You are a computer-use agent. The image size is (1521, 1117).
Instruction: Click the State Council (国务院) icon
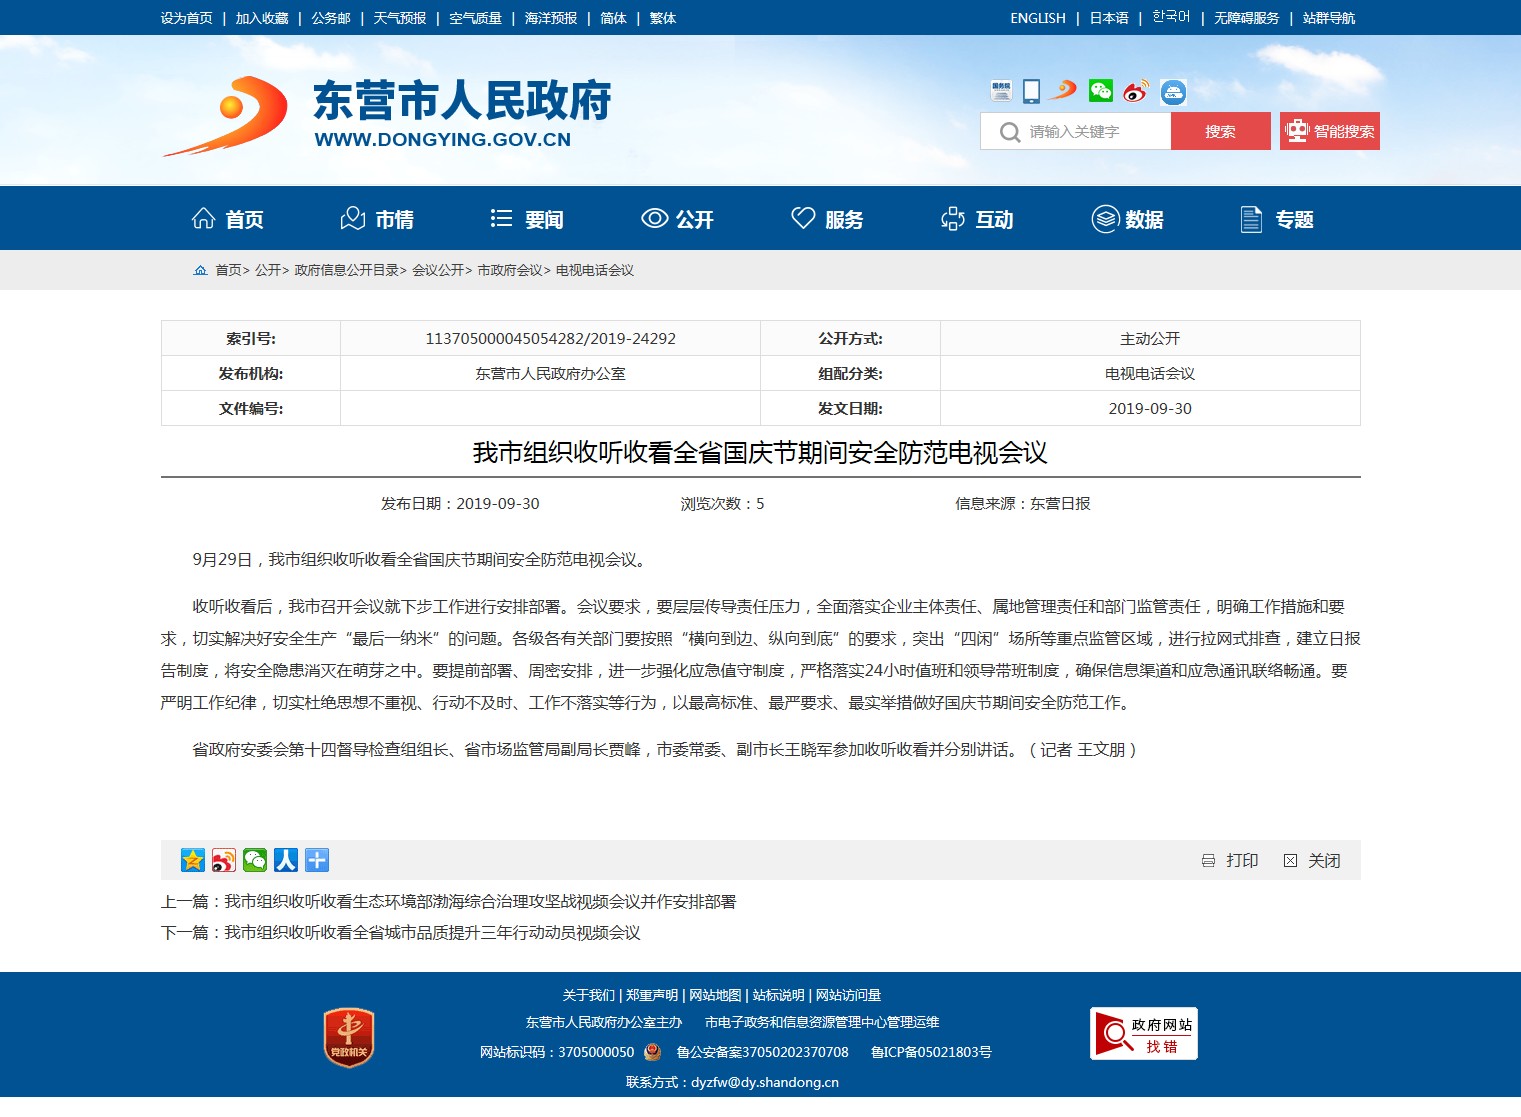coord(1001,92)
